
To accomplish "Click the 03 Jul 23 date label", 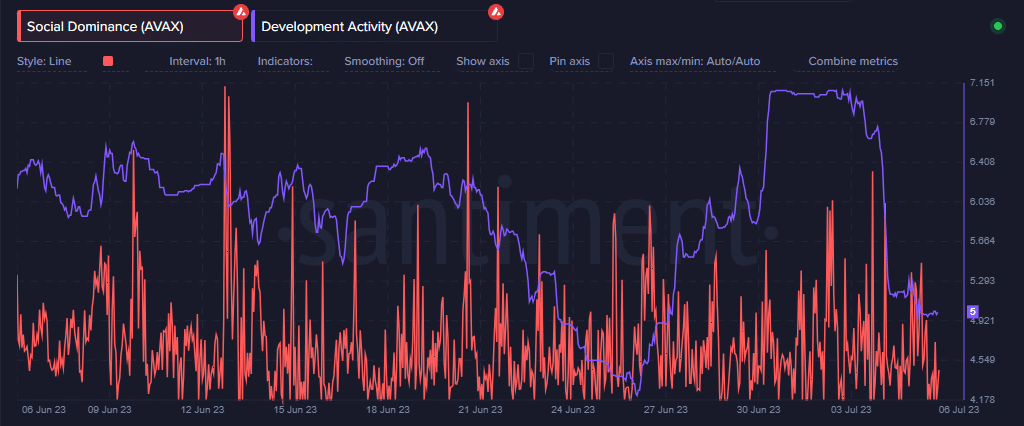I will pos(851,410).
